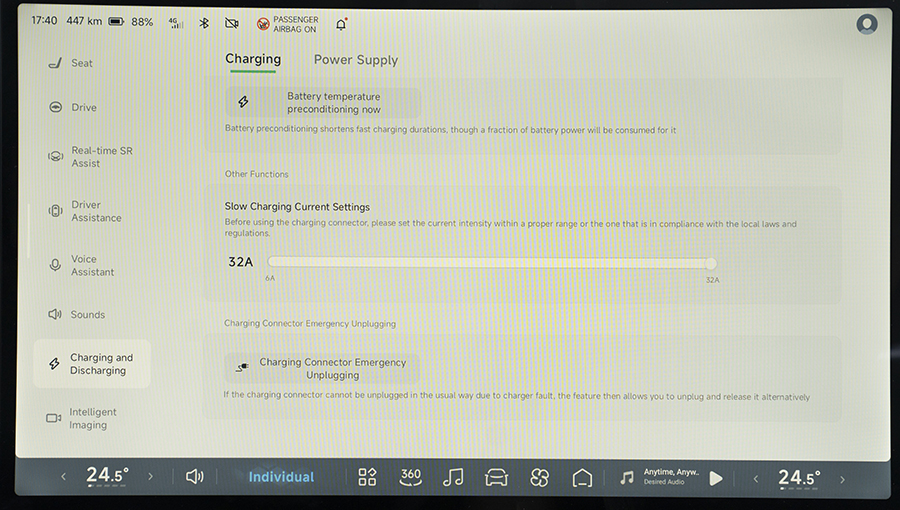900x510 pixels.
Task: Open the climate fan control icon
Action: [x=539, y=477]
